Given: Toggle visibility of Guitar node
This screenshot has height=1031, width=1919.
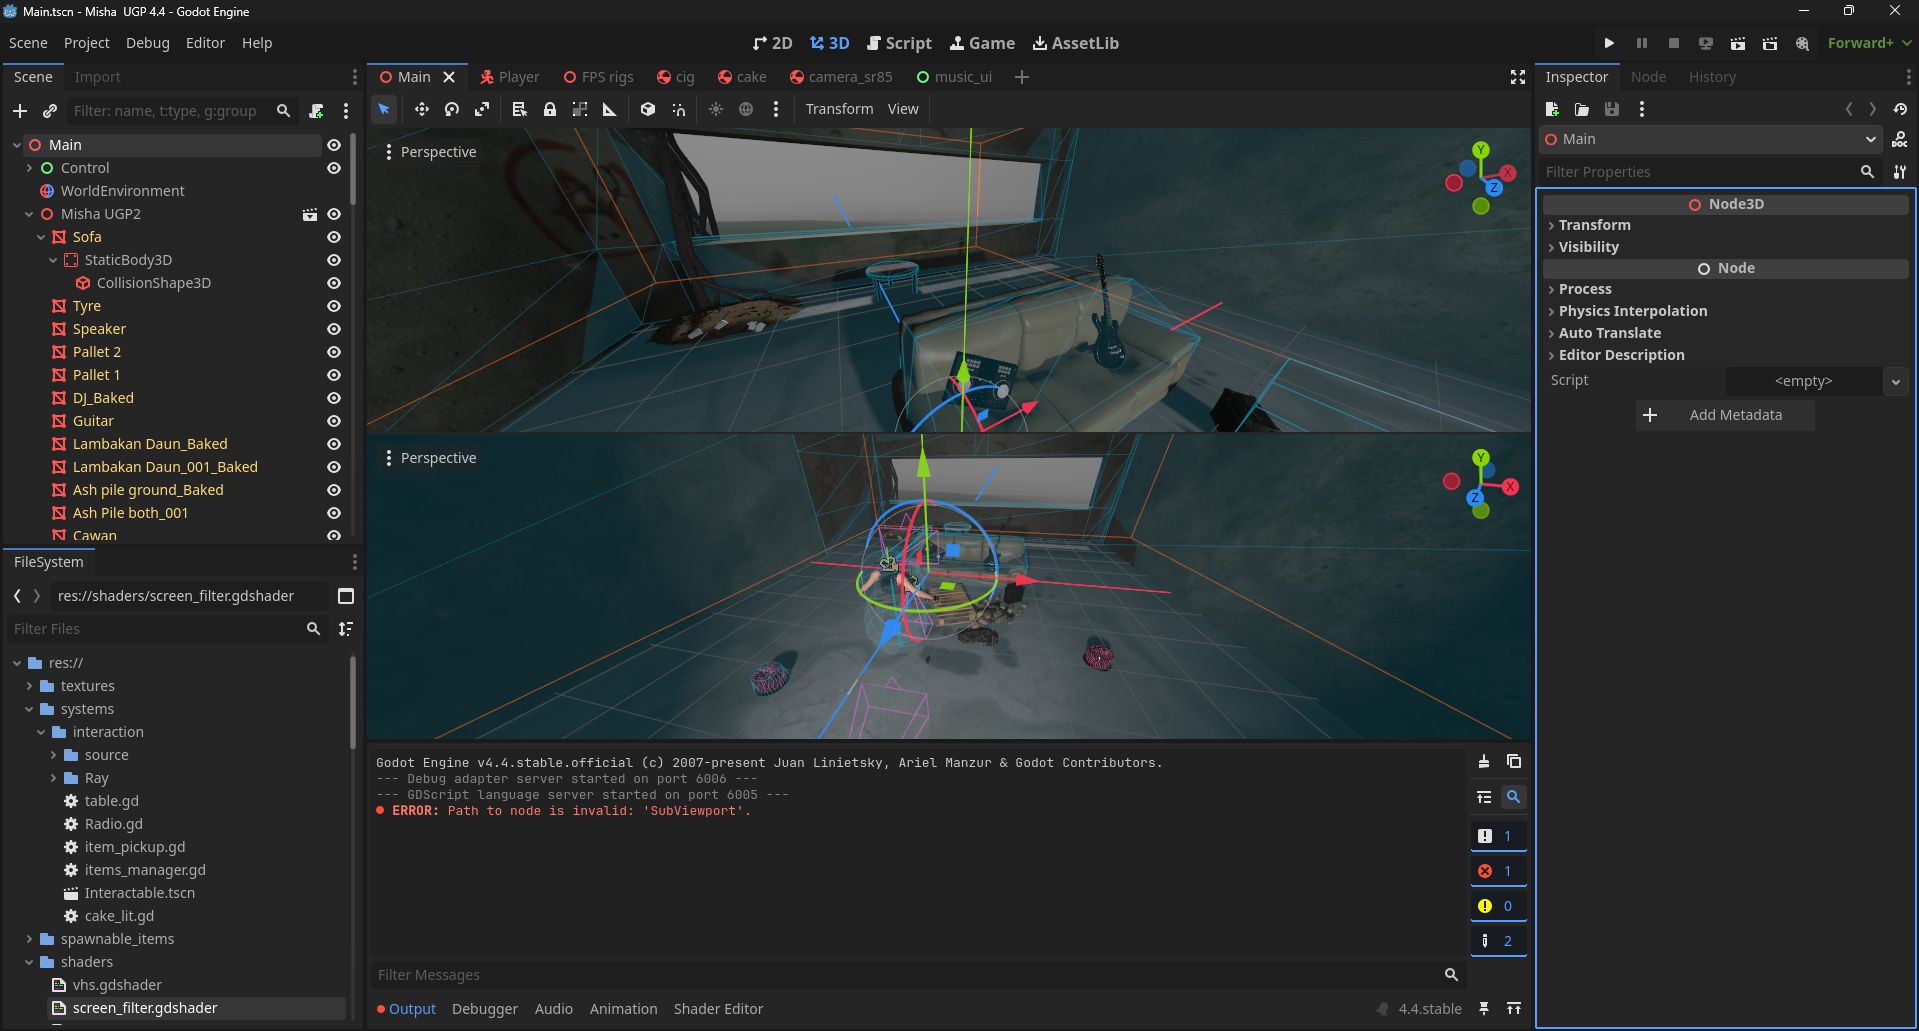Looking at the screenshot, I should pyautogui.click(x=334, y=421).
